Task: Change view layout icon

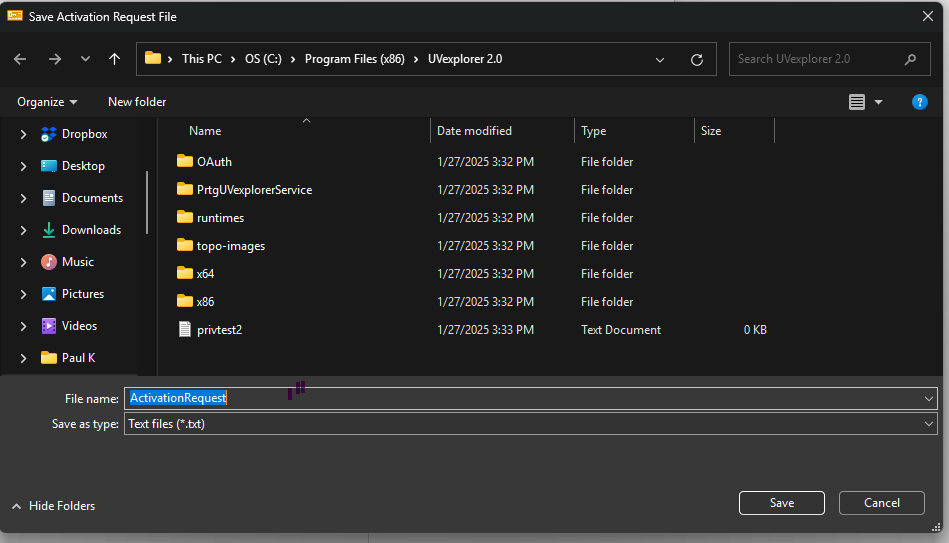Action: coord(856,102)
